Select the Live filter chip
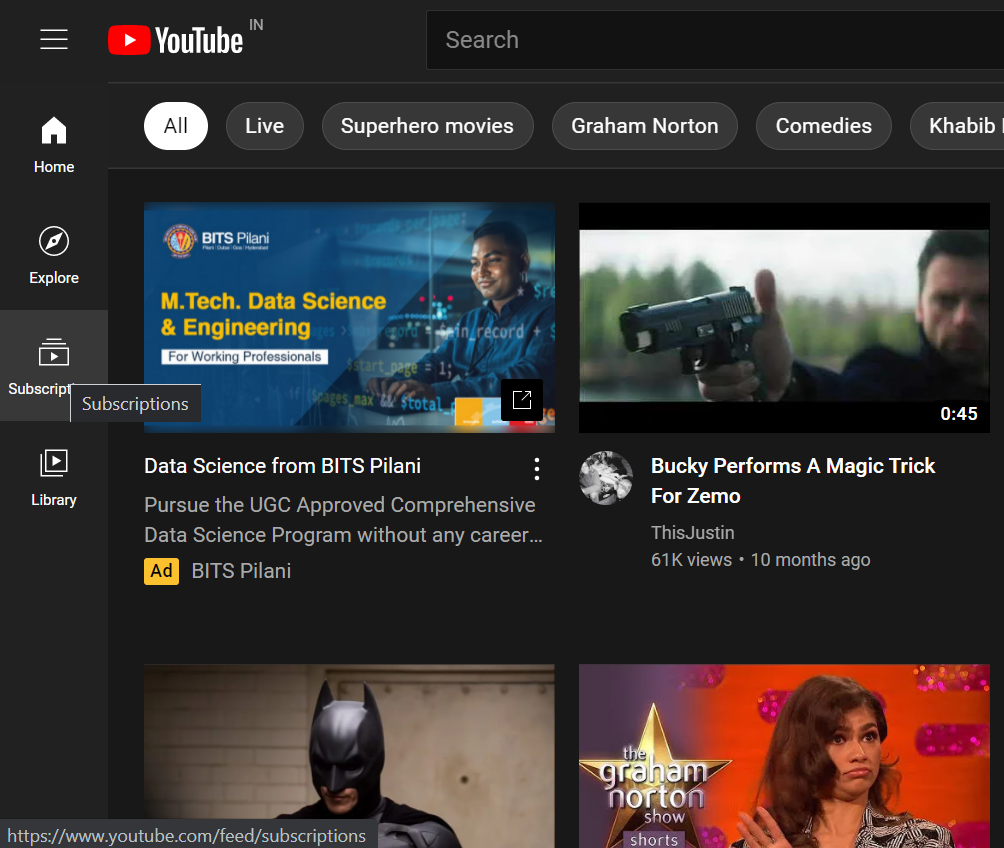1004x848 pixels. tap(264, 126)
